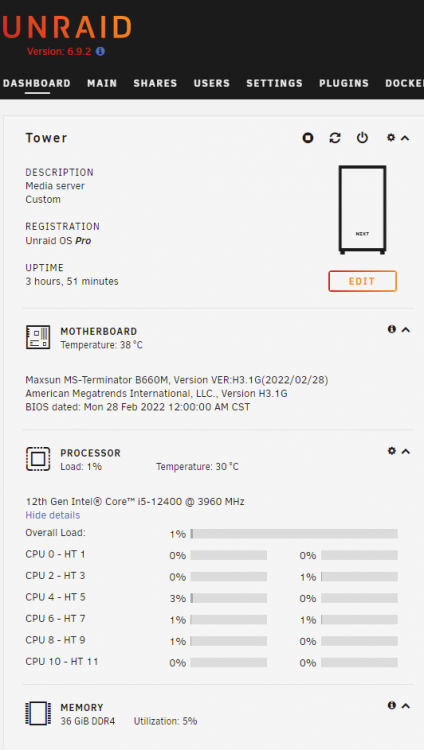This screenshot has height=750, width=424.
Task: Open Tower settings gear icon
Action: point(391,137)
